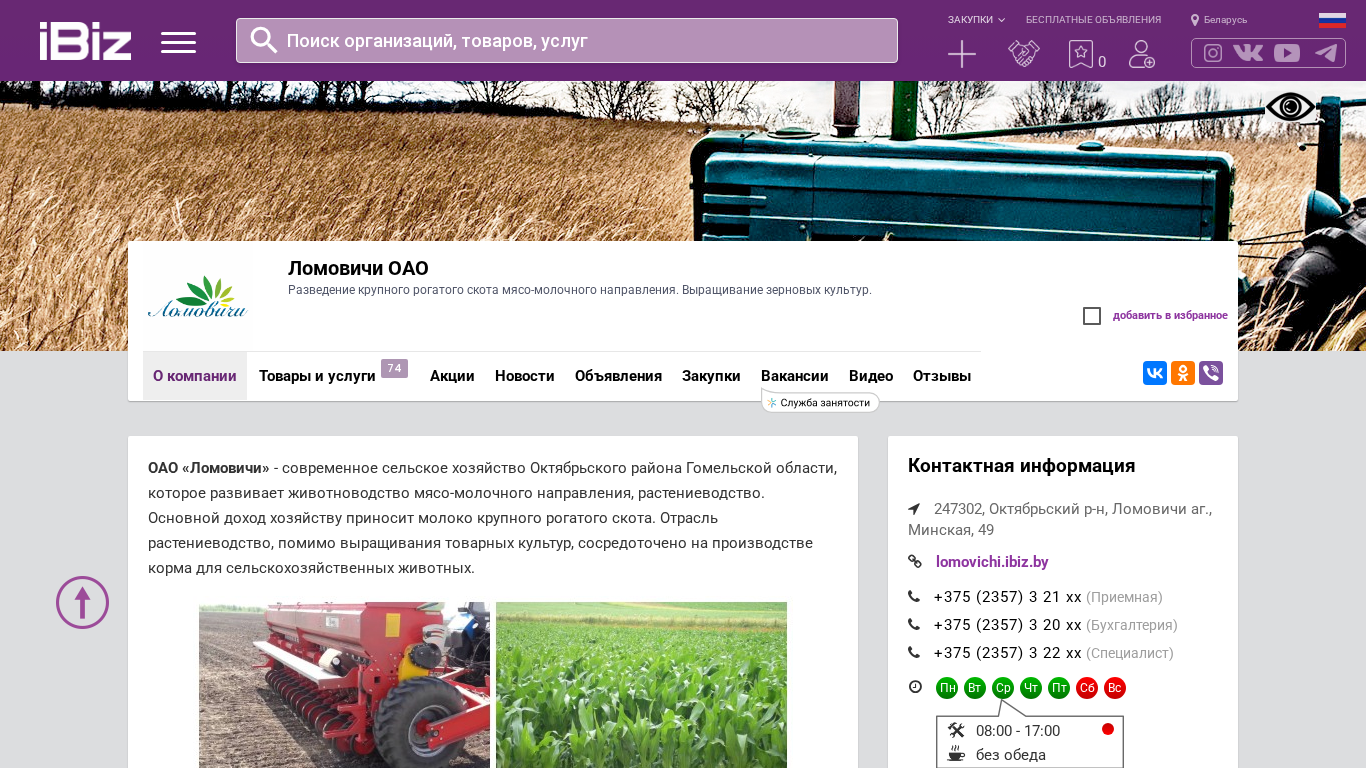Open the Telegram channel icon
Image resolution: width=1366 pixels, height=768 pixels.
click(x=1326, y=53)
